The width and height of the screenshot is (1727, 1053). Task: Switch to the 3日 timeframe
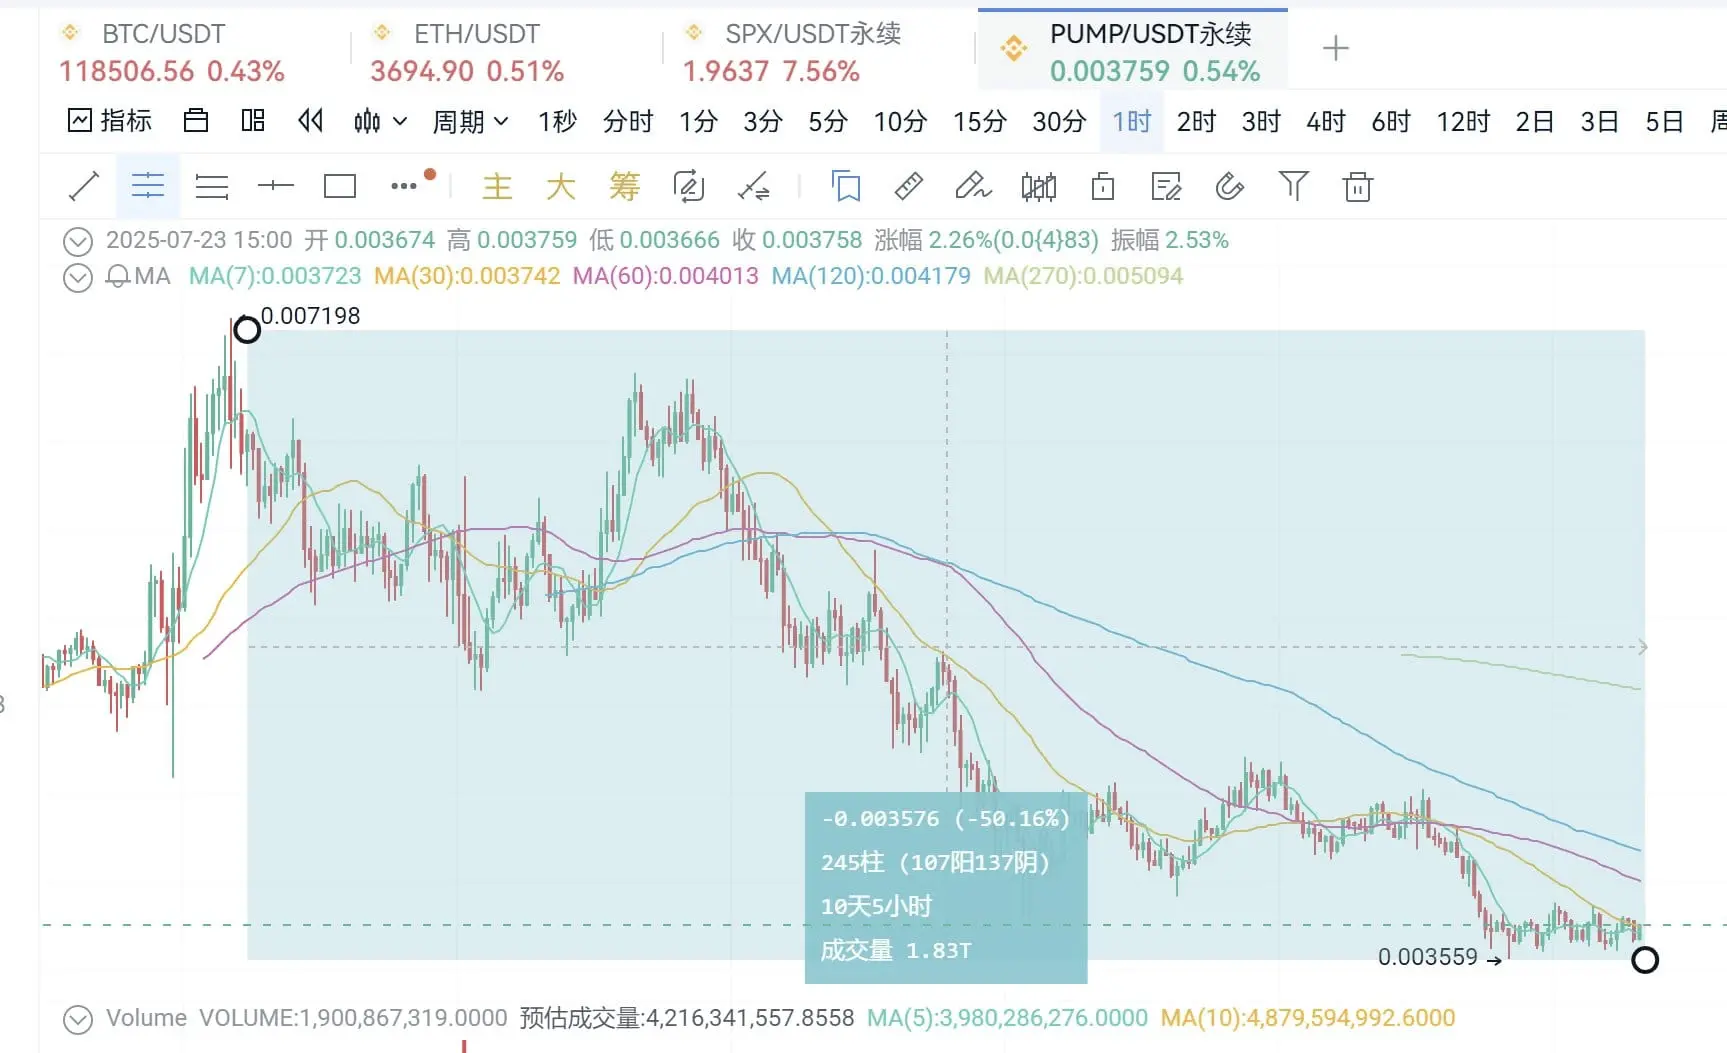tap(1599, 122)
